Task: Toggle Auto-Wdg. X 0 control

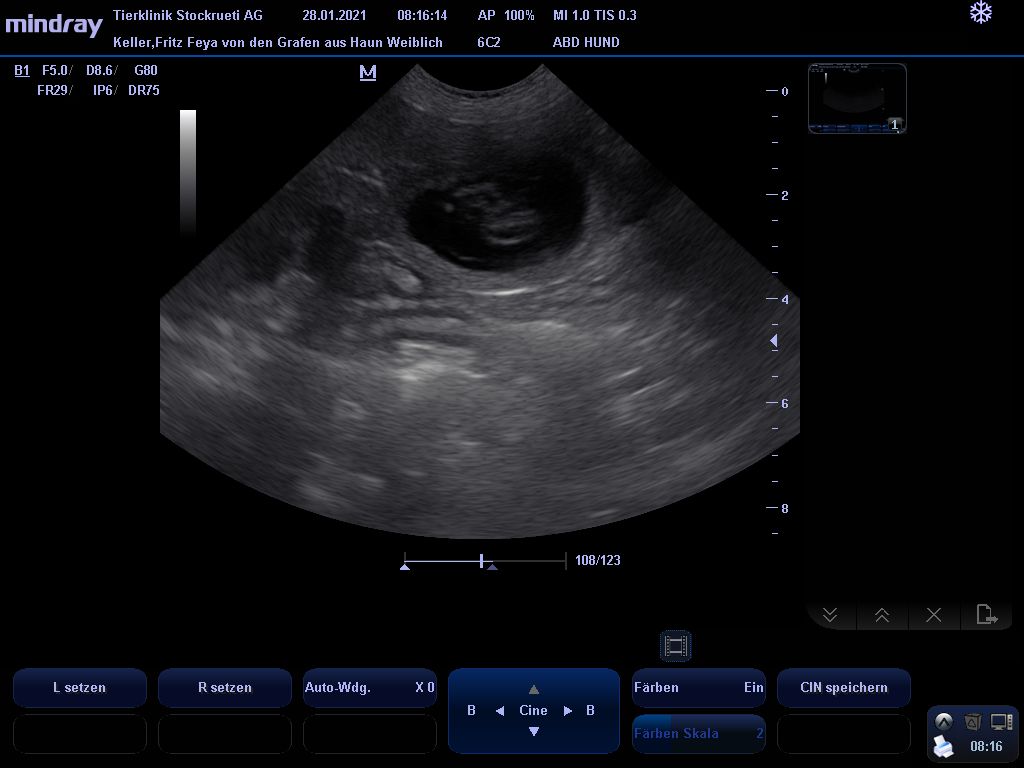Action: [370, 688]
